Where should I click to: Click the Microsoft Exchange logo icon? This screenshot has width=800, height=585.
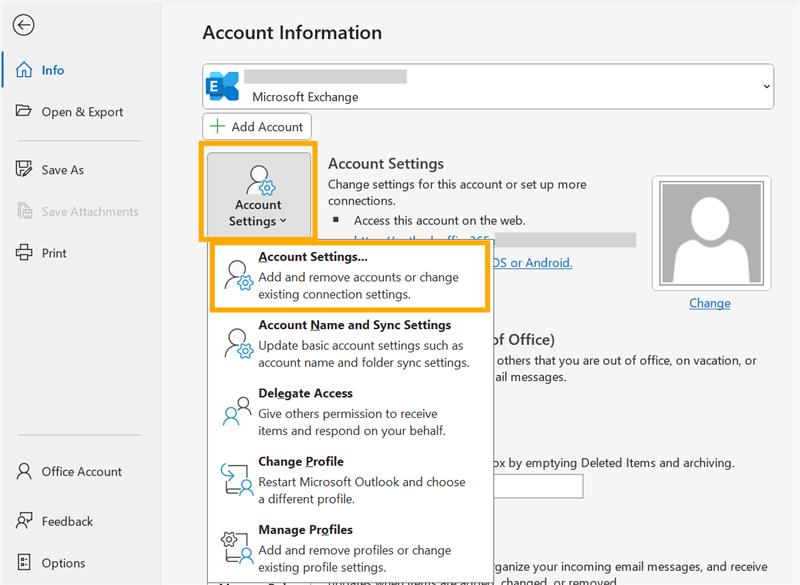(x=222, y=86)
